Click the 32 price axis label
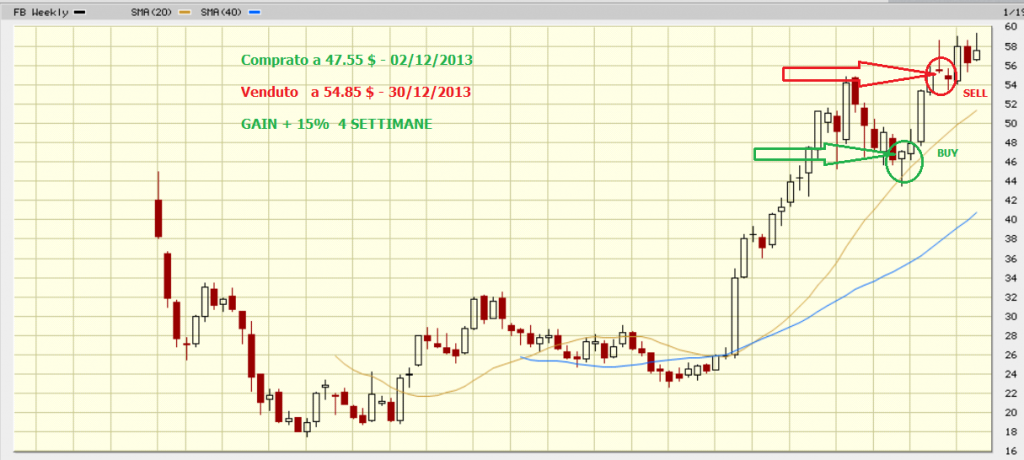 (1012, 297)
